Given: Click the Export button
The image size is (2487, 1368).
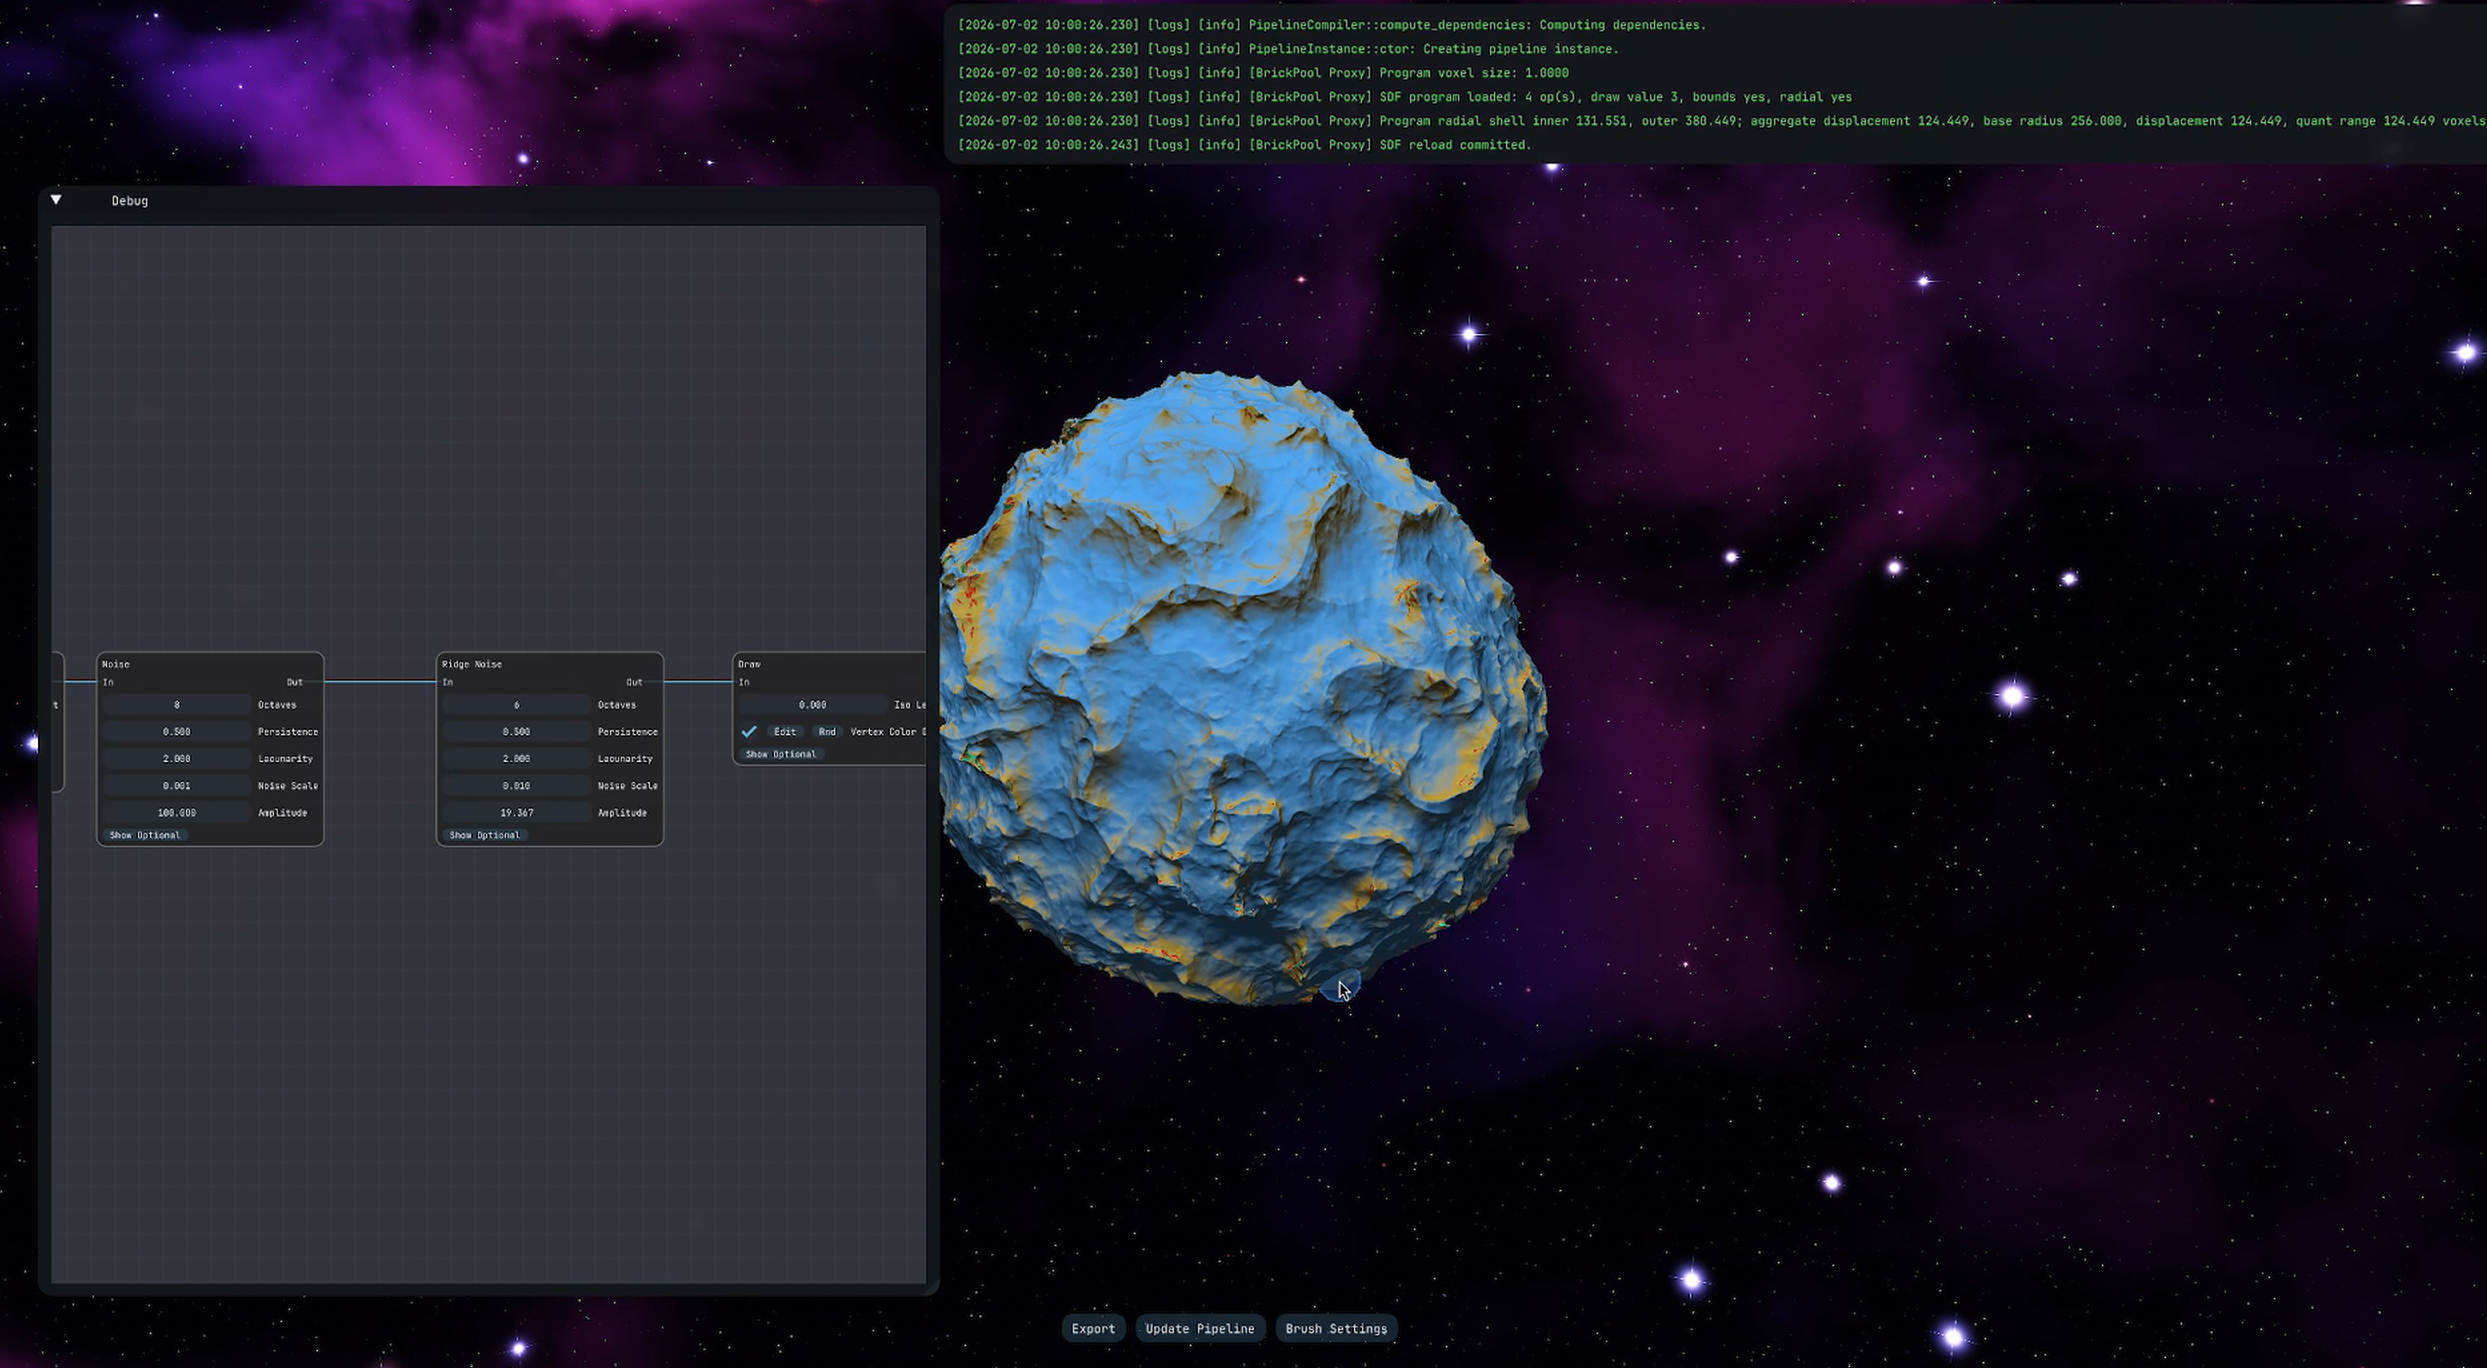Looking at the screenshot, I should coord(1093,1329).
